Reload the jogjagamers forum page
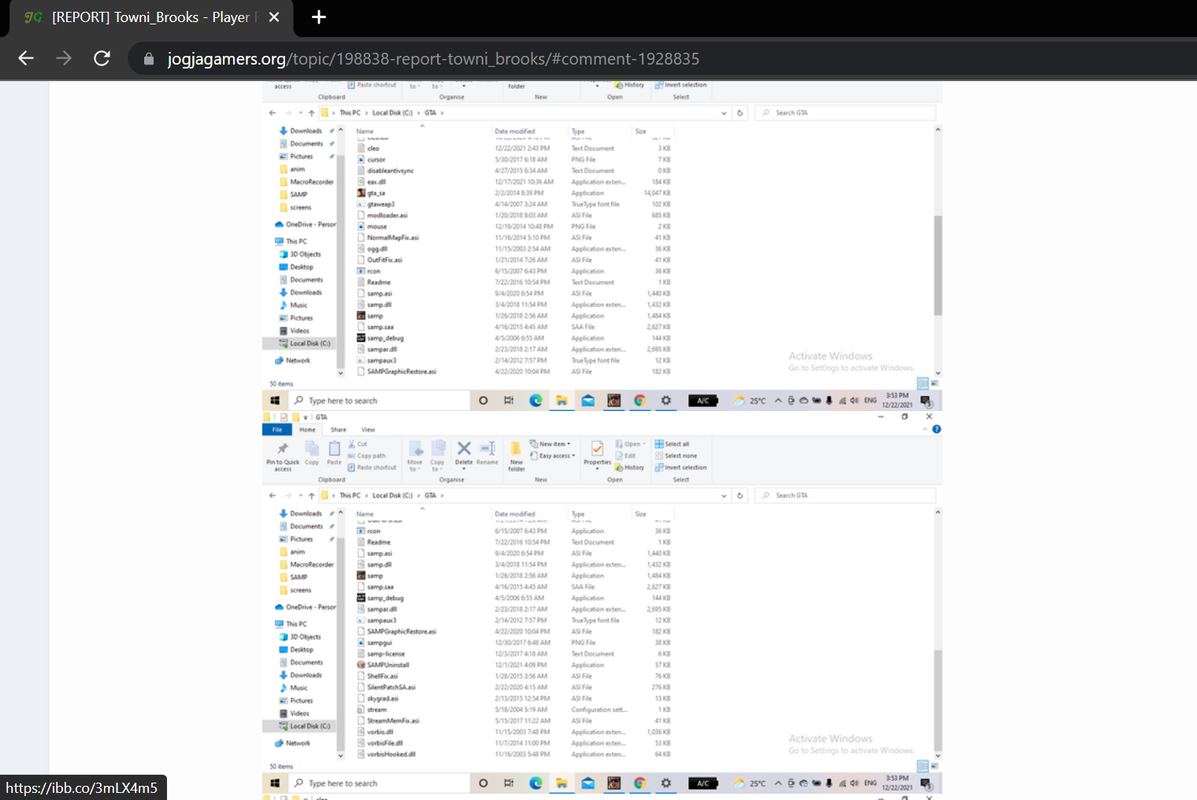This screenshot has height=800, width=1197. (102, 59)
